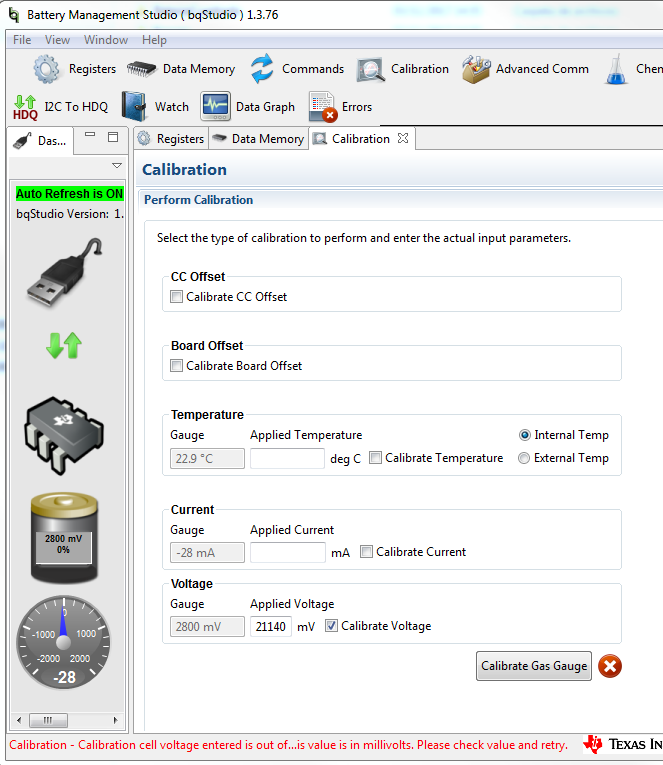Image resolution: width=663 pixels, height=765 pixels.
Task: Open the View menu
Action: point(57,40)
